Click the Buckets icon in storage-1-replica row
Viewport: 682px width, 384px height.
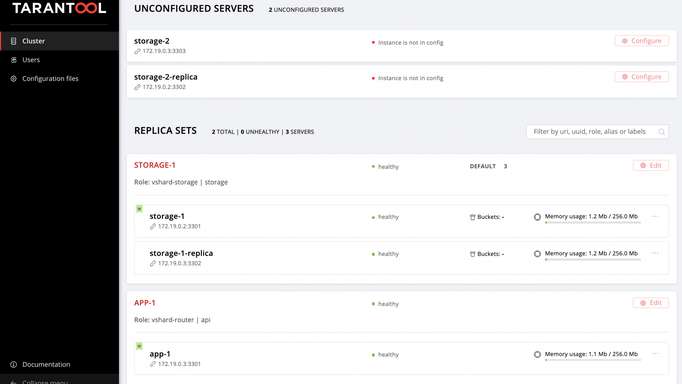(472, 254)
